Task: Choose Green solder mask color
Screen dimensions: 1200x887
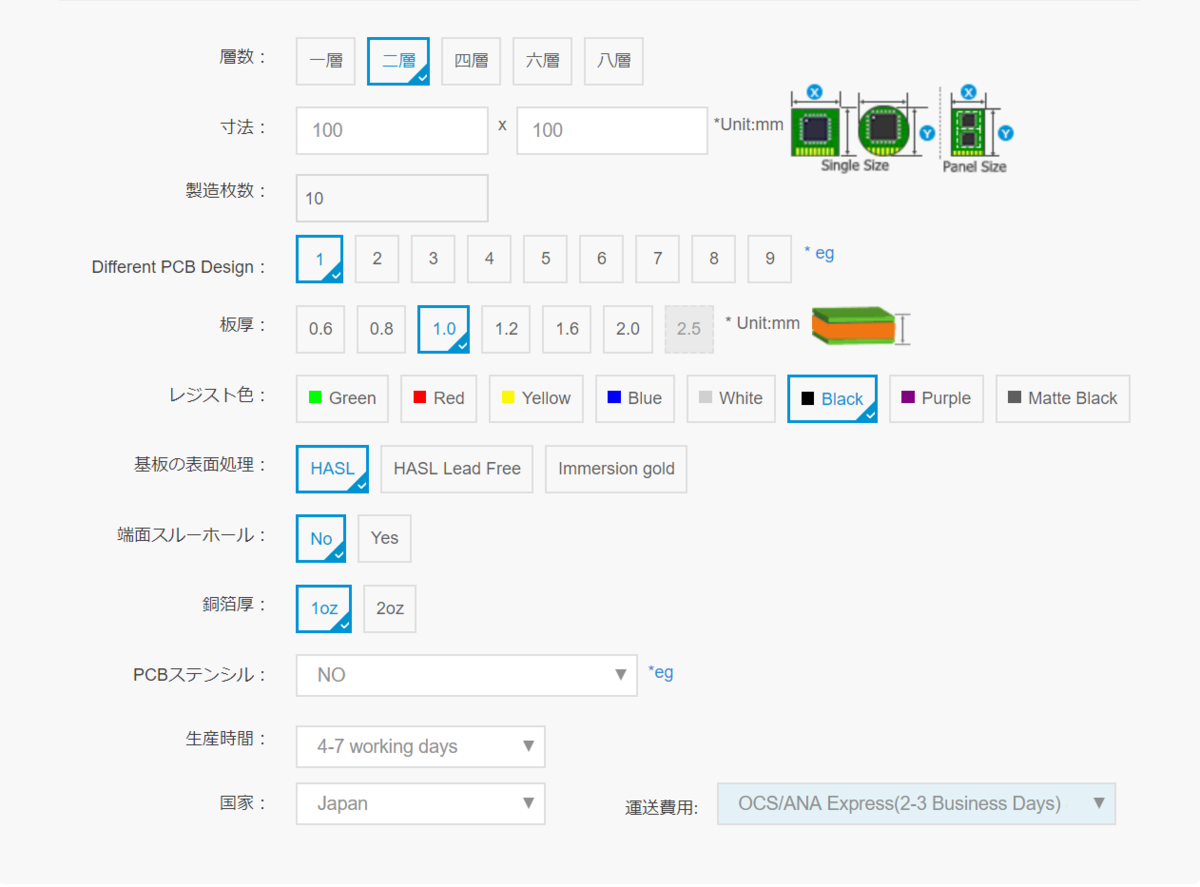Action: 342,398
